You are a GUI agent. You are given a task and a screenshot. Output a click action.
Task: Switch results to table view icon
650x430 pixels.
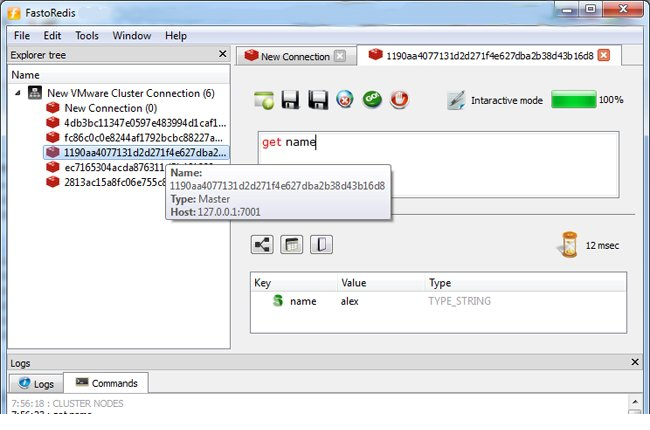(x=293, y=244)
